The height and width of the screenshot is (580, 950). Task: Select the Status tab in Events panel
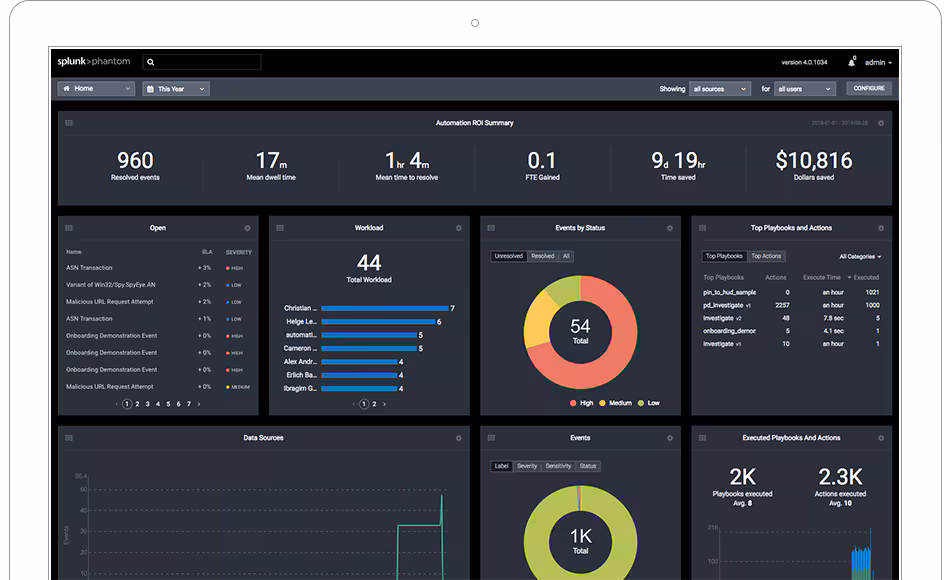[588, 466]
